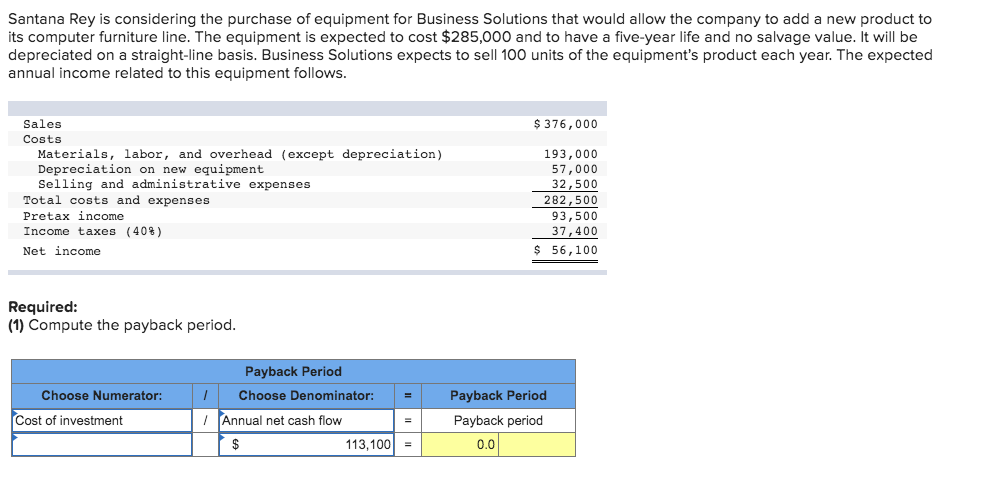Click the 'Payback period' result label
Viewport: 989px width, 500px height.
coord(498,421)
